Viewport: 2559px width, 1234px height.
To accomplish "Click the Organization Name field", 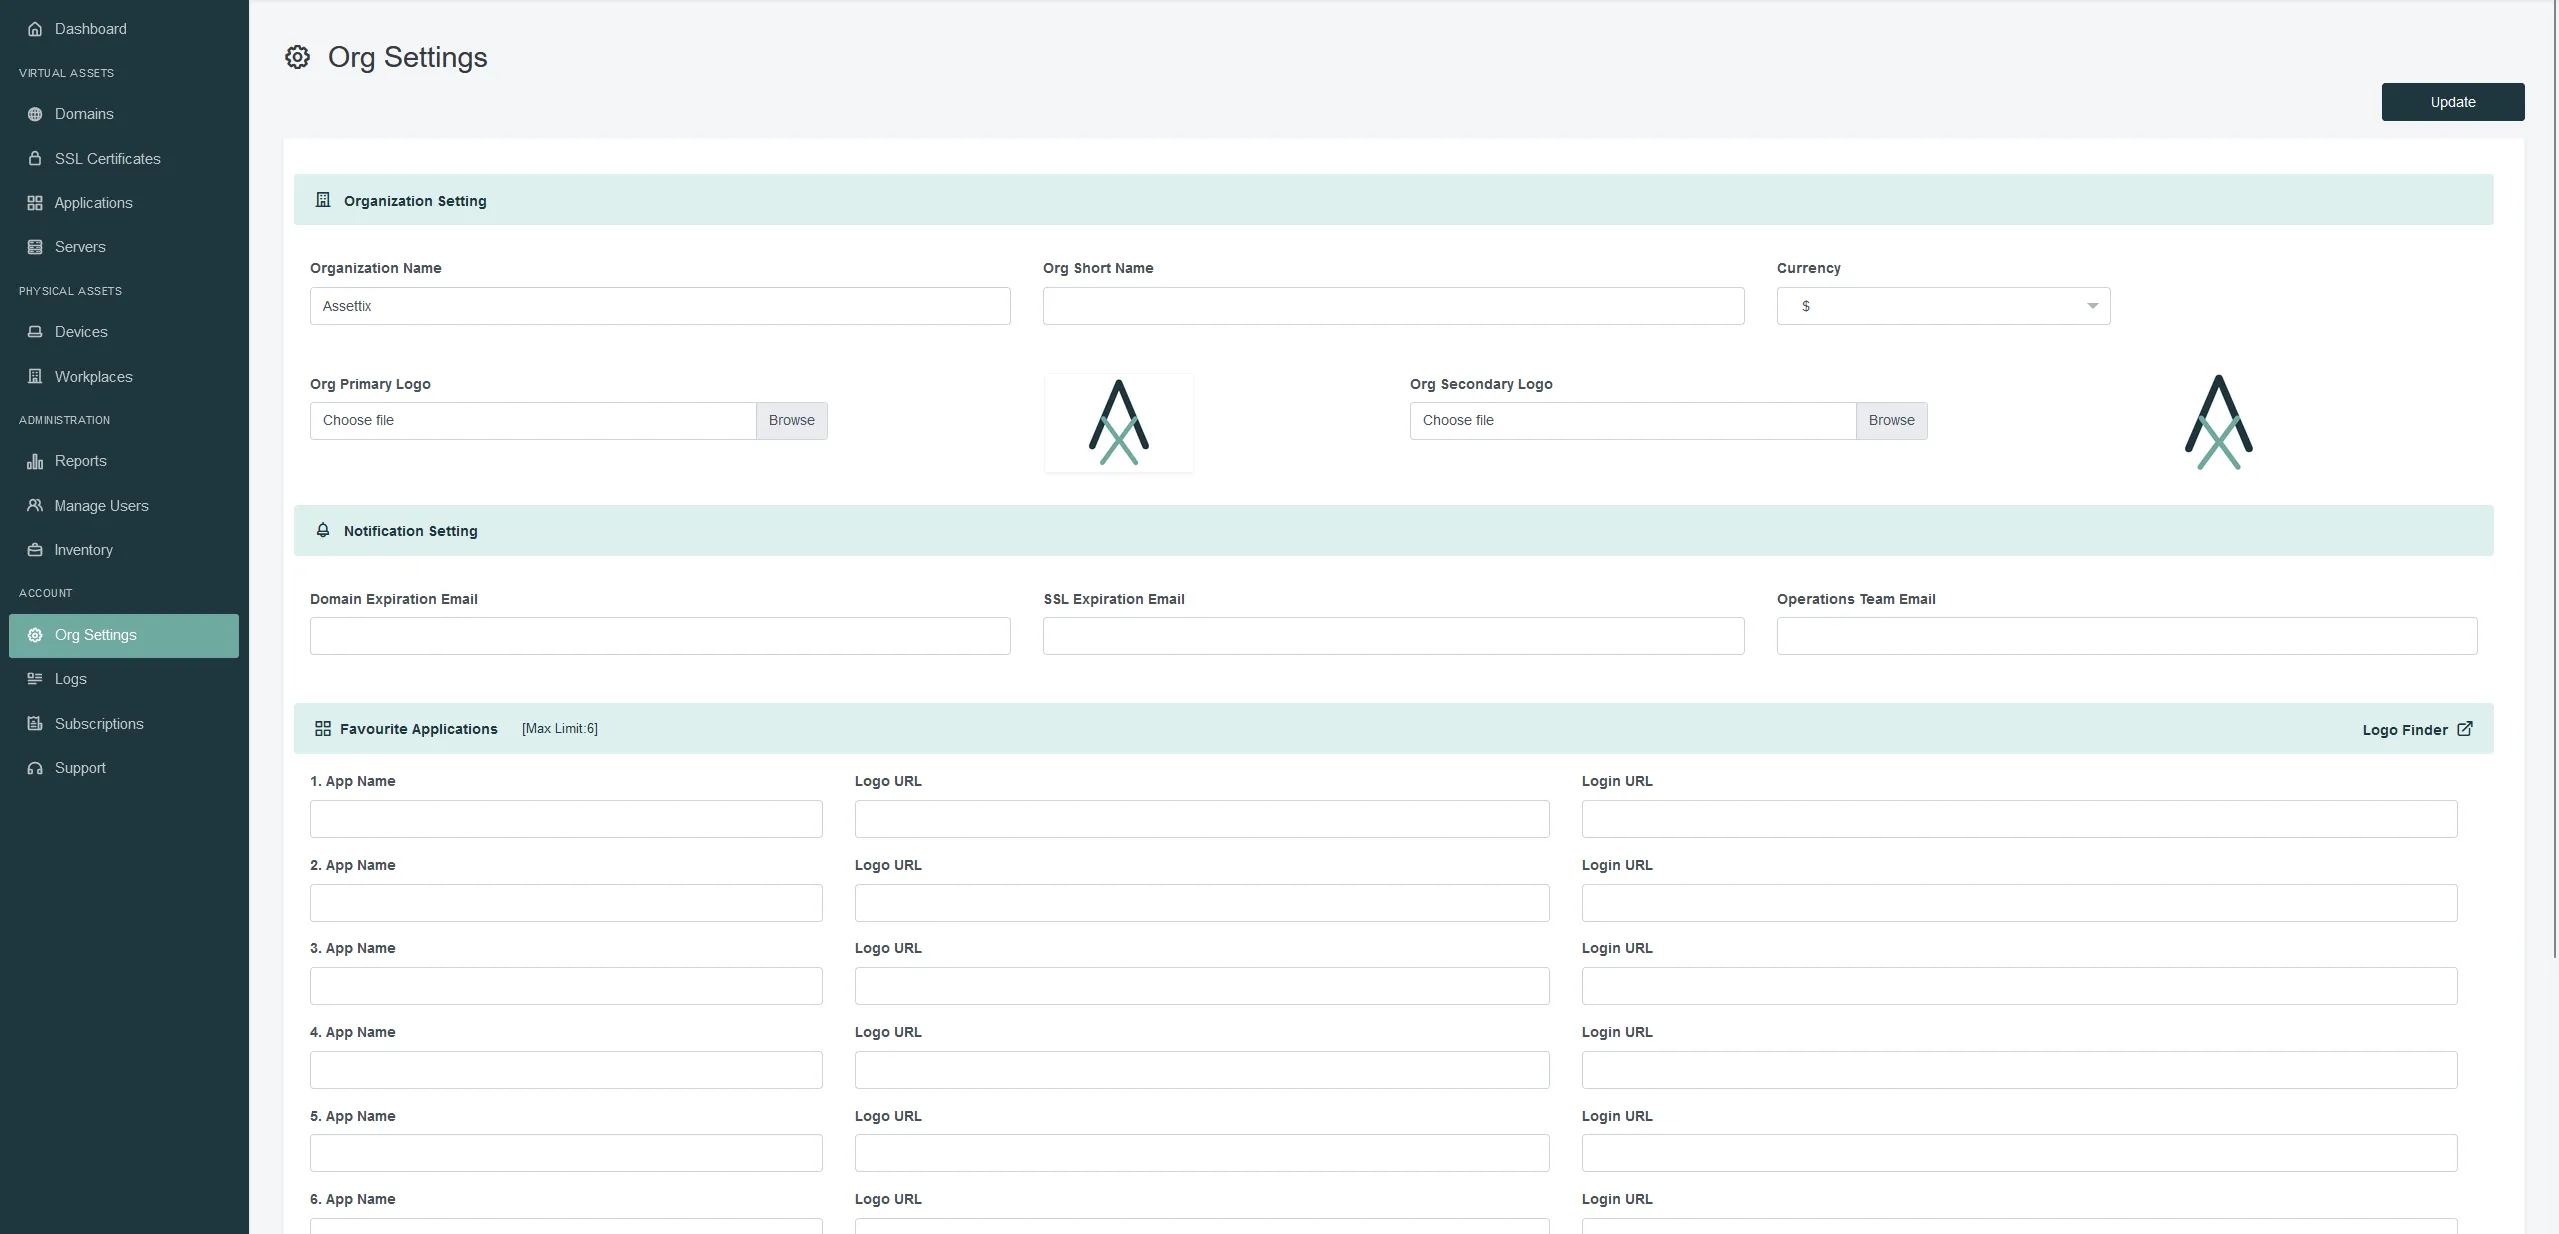I will tap(660, 306).
